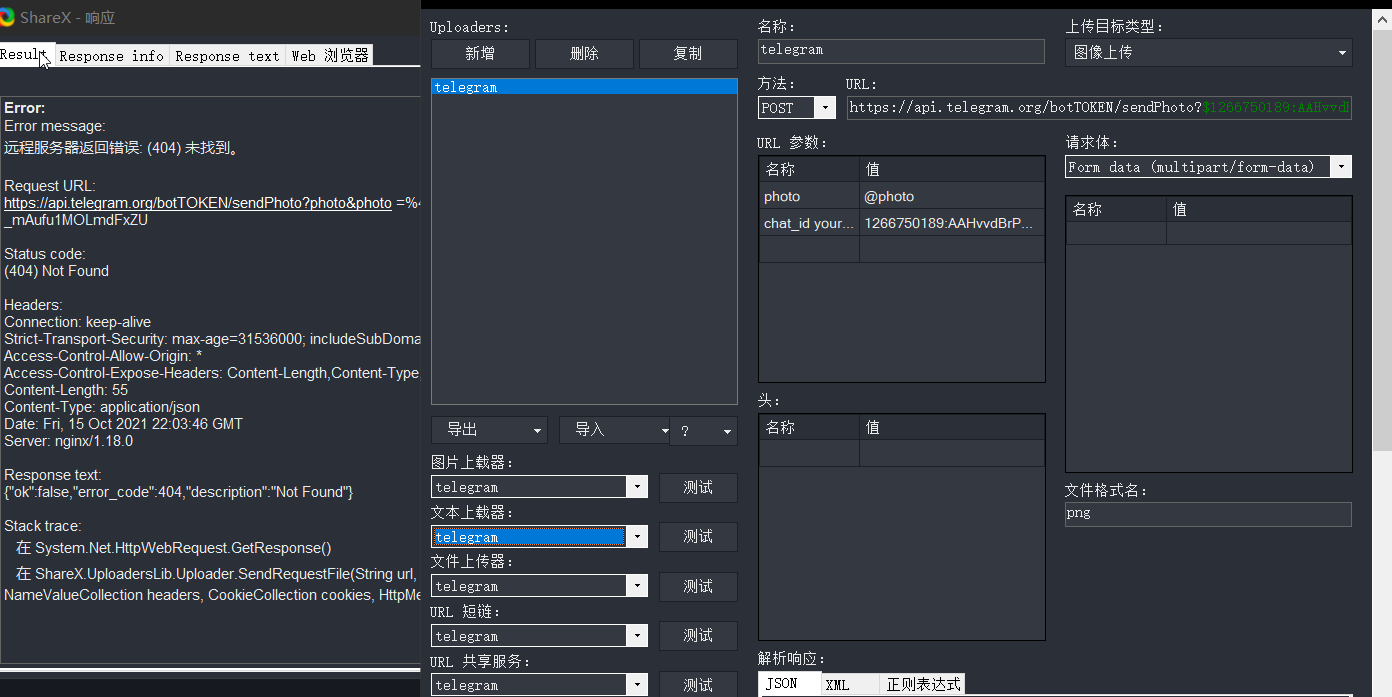This screenshot has height=697, width=1392.
Task: Open the ? help dropdown
Action: [704, 430]
